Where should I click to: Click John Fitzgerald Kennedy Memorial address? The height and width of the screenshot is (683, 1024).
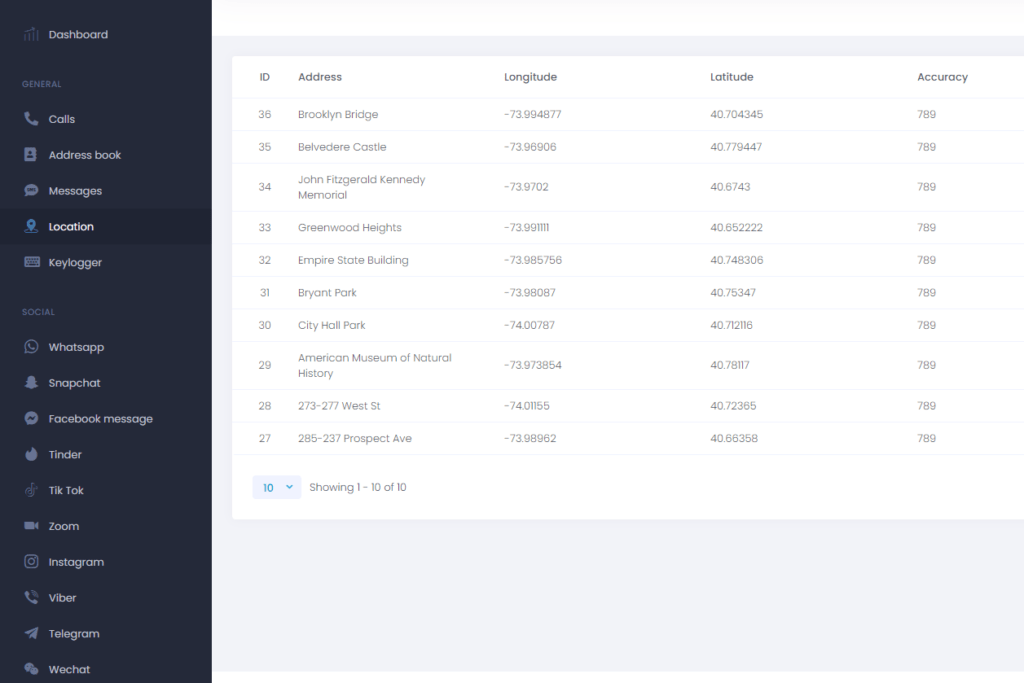tap(361, 187)
